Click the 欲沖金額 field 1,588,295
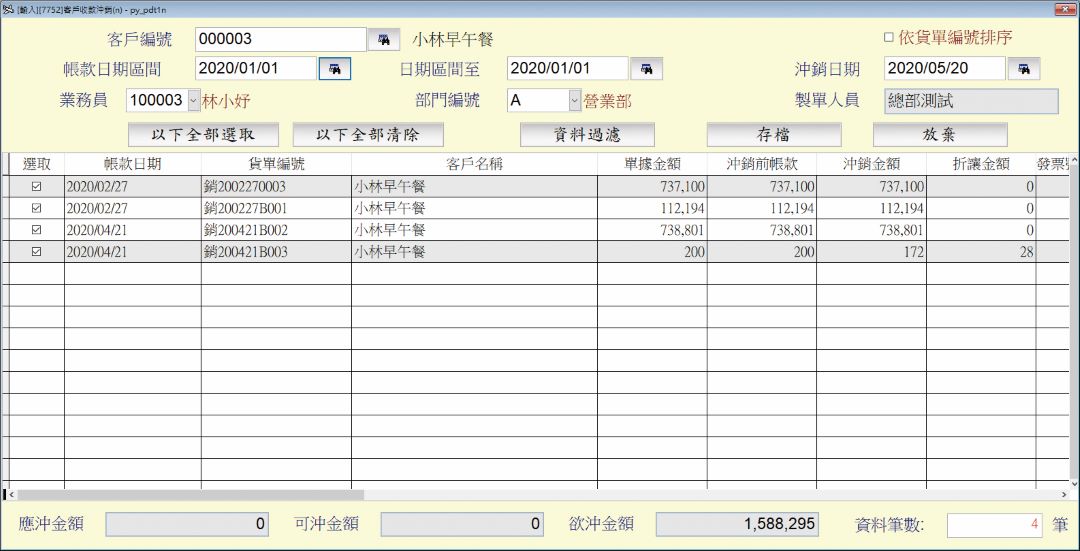This screenshot has height=551, width=1080. coord(737,524)
